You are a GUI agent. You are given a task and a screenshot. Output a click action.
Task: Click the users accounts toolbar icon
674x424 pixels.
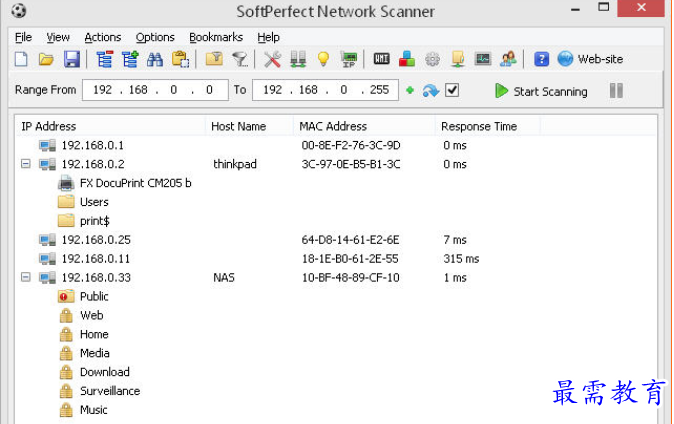point(508,59)
